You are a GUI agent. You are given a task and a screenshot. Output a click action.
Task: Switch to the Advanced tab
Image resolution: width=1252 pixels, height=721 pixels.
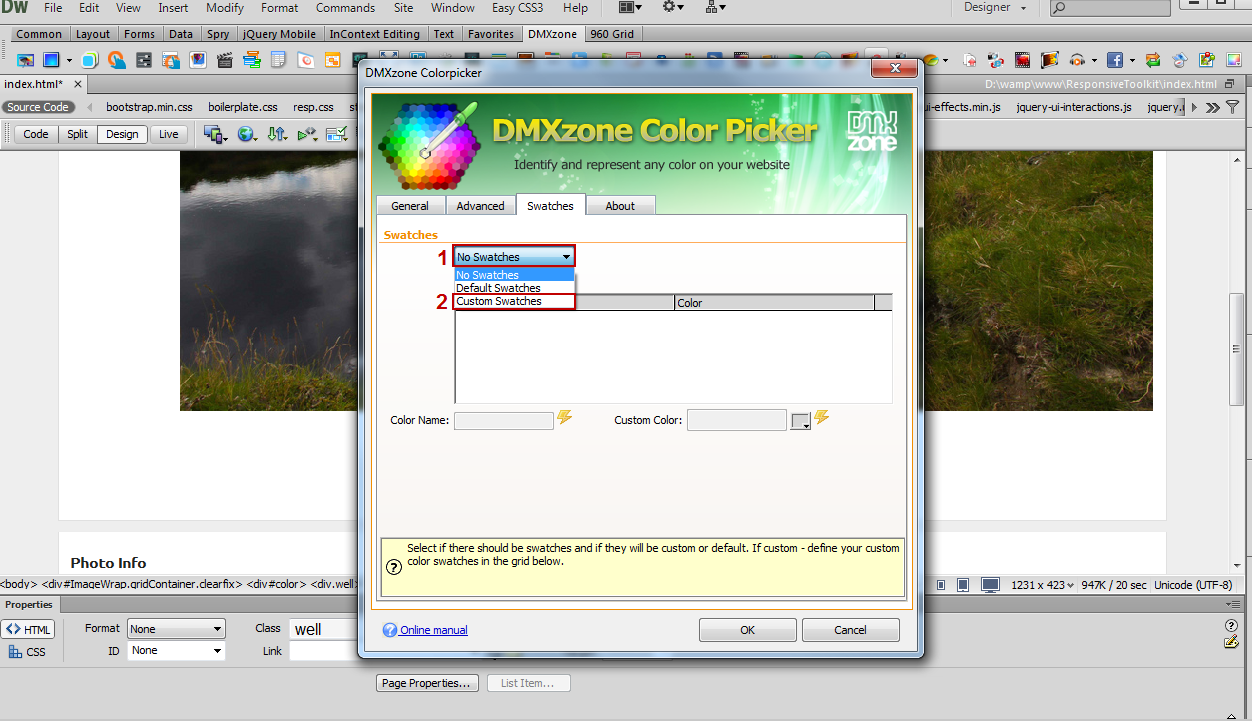[480, 206]
